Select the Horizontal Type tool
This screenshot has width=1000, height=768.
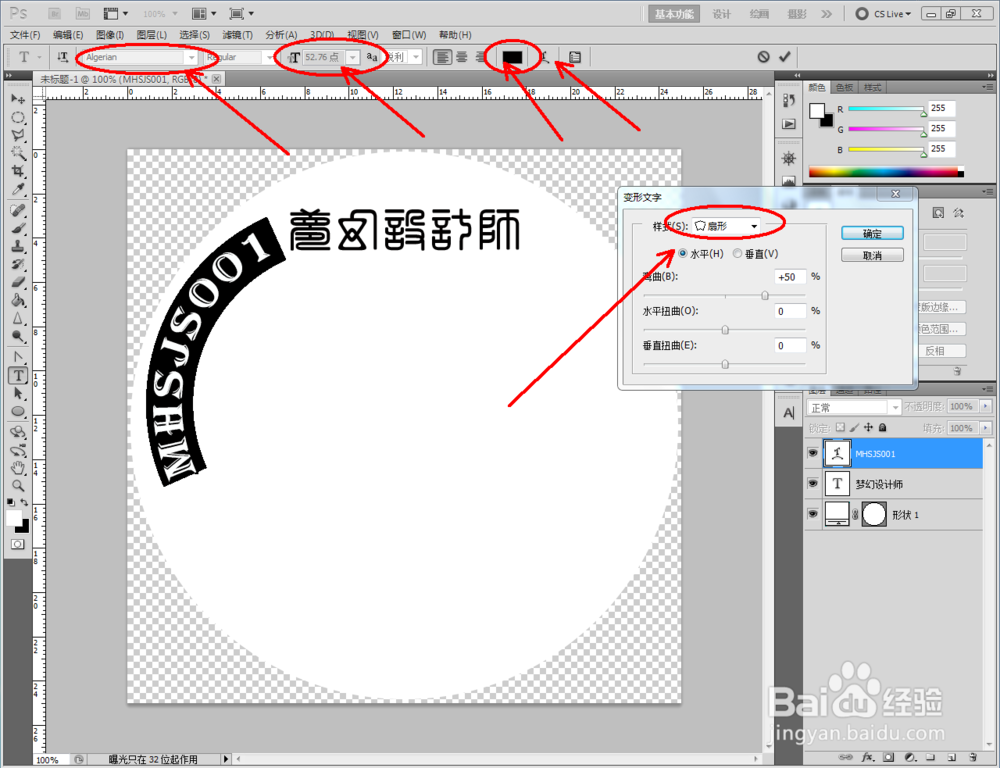click(x=18, y=375)
